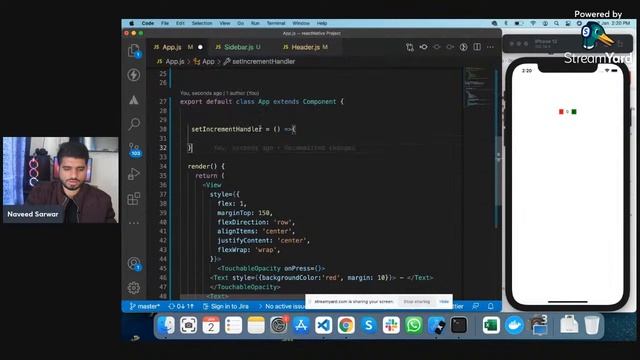Open the Extensions view
This screenshot has height=360, width=640.
point(134,199)
